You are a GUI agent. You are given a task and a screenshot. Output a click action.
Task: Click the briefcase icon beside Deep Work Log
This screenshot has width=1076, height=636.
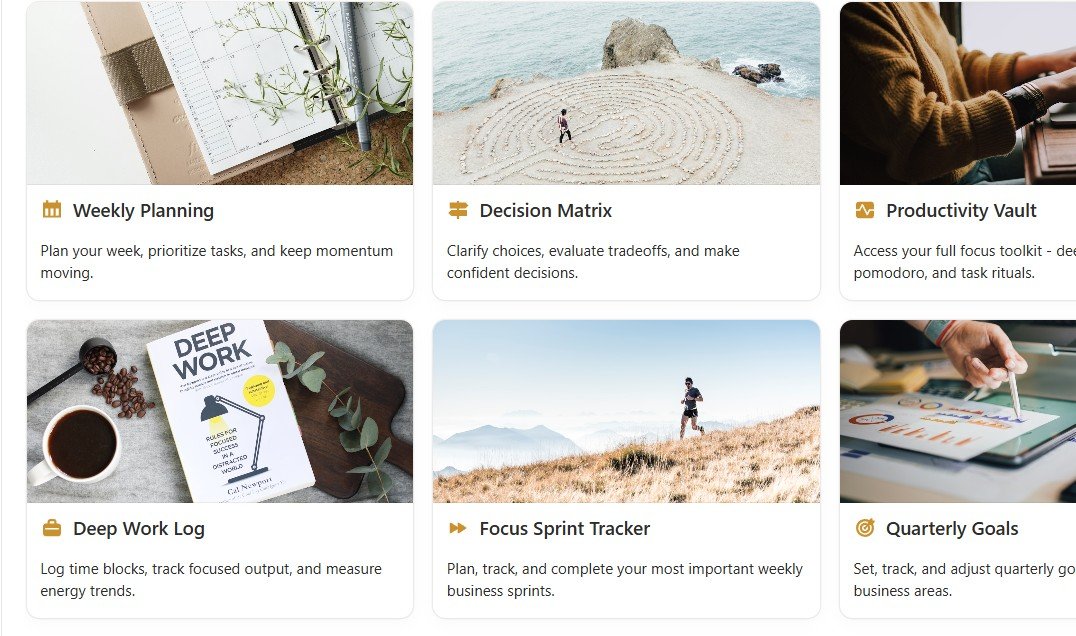tap(51, 528)
